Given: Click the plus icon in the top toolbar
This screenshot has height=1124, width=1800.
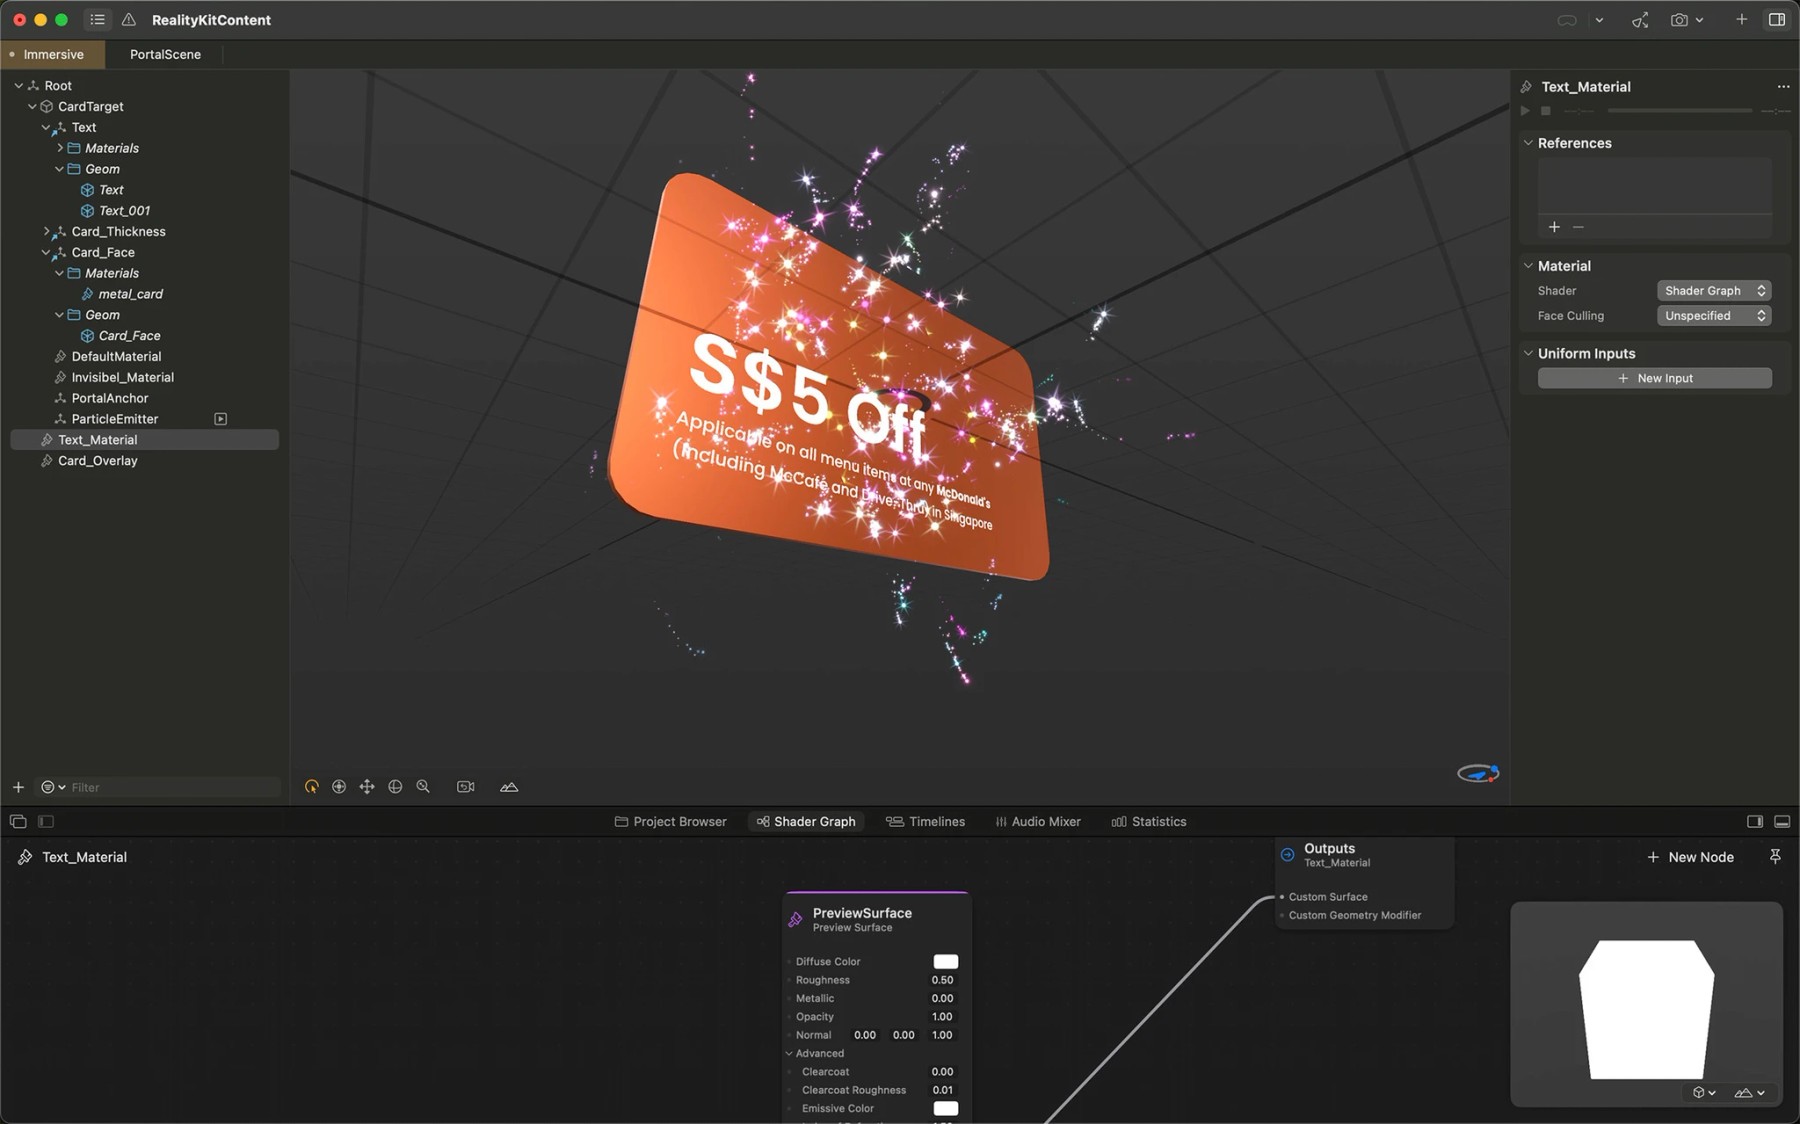Looking at the screenshot, I should point(1742,19).
